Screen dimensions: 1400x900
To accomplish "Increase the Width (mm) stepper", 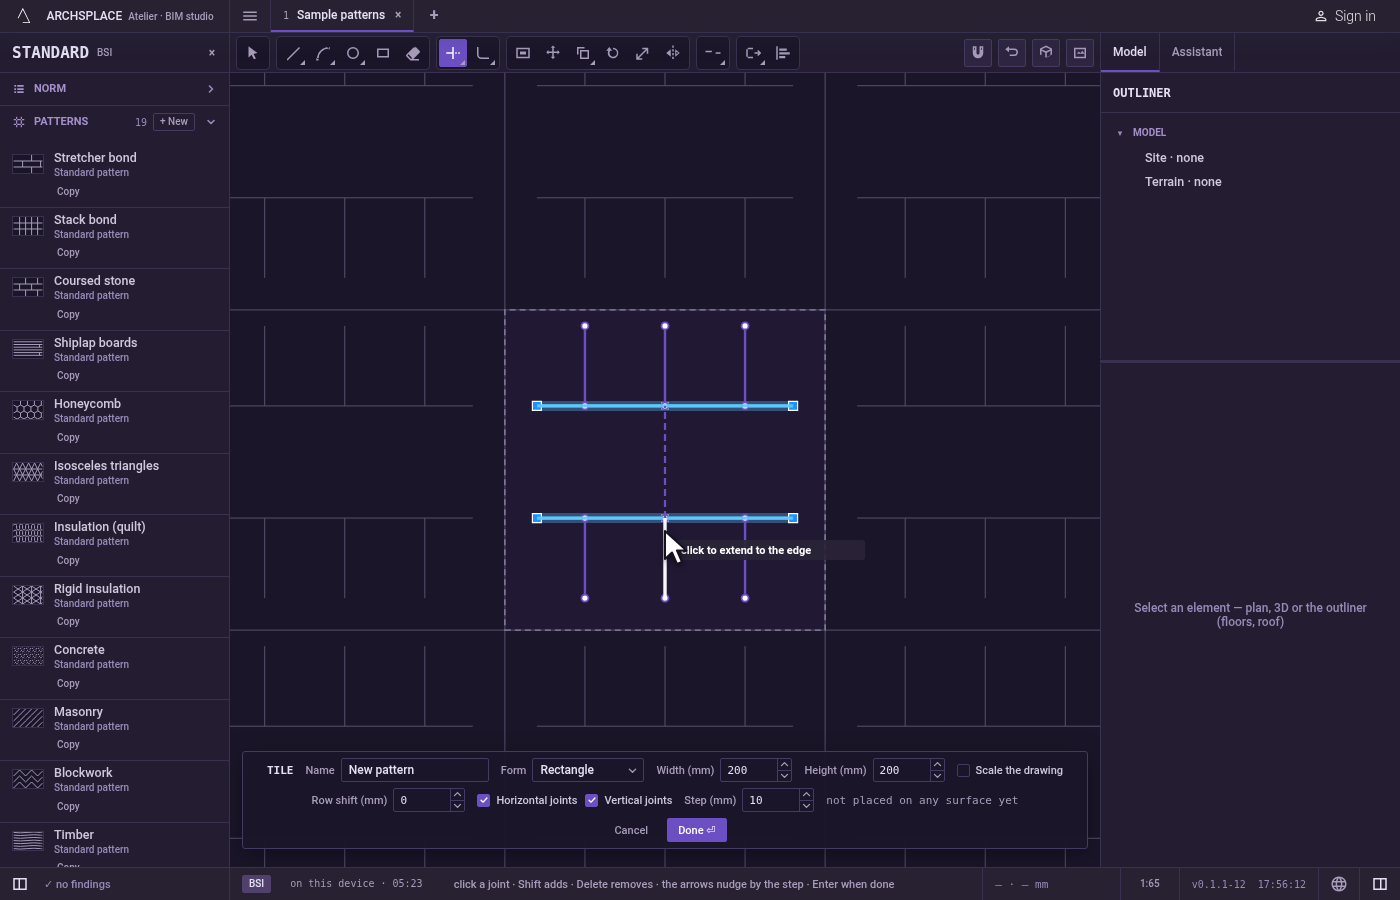I will pyautogui.click(x=784, y=765).
